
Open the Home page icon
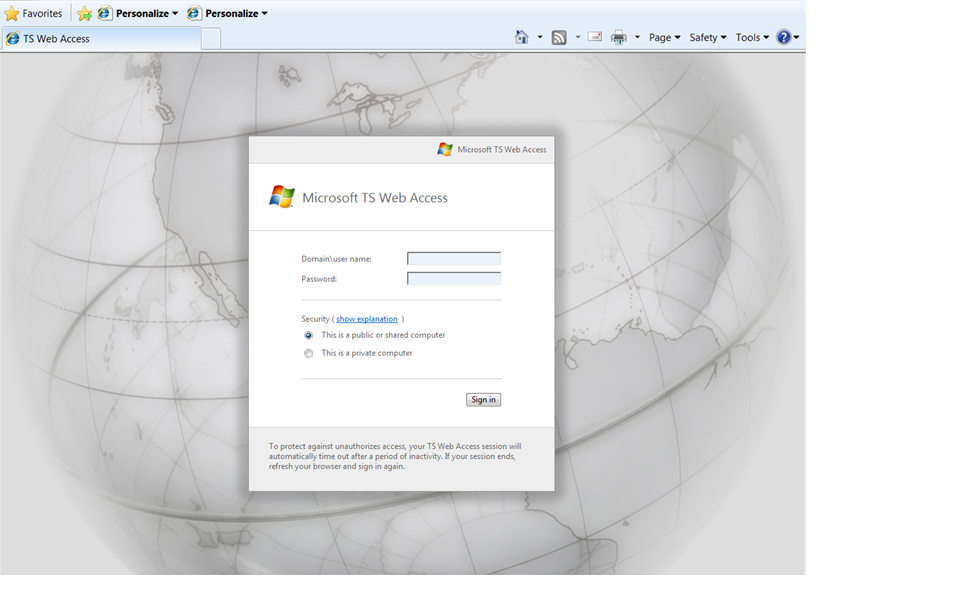click(521, 37)
